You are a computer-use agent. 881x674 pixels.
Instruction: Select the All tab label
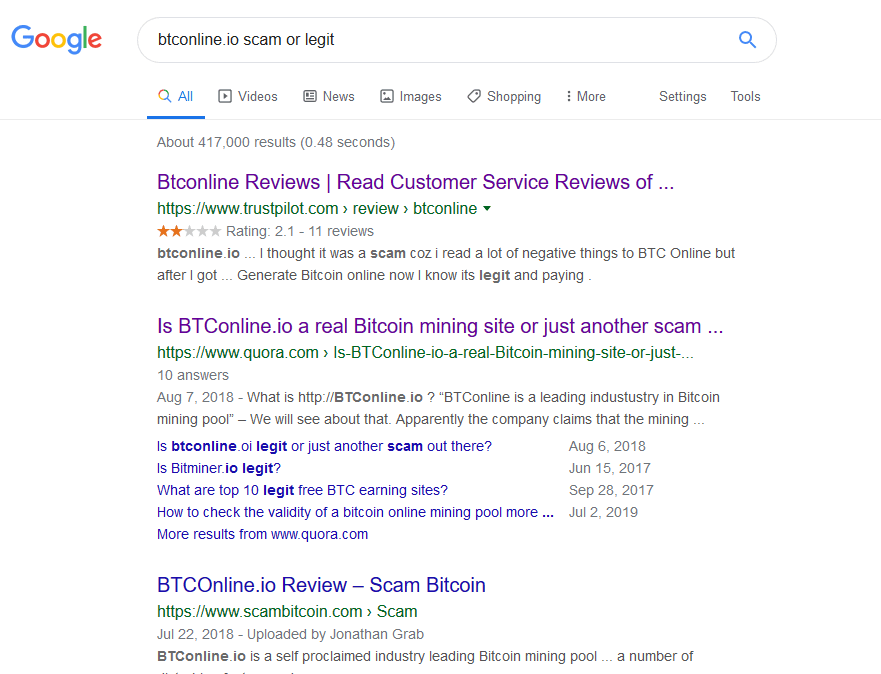(x=185, y=96)
